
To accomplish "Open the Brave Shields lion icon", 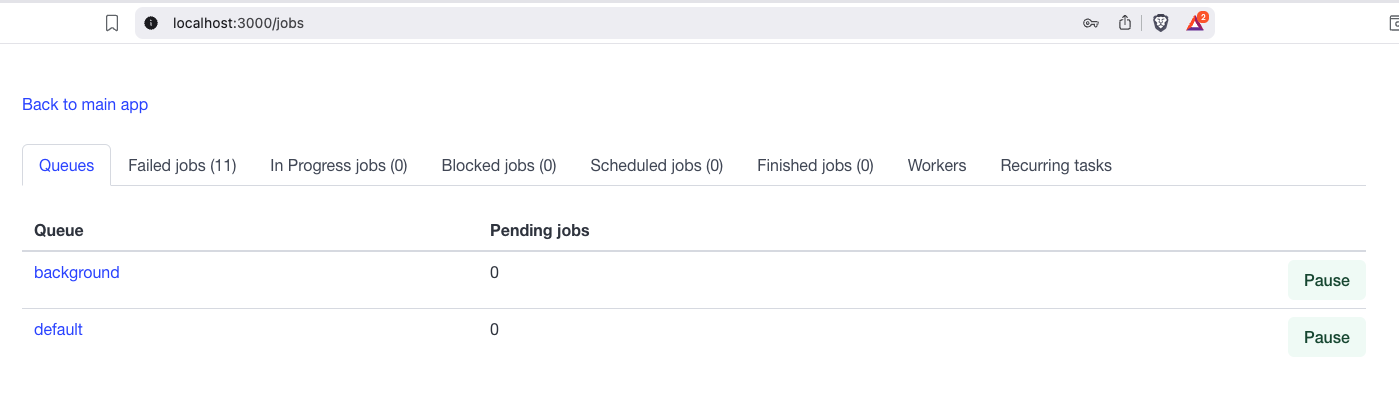I will pos(1160,23).
